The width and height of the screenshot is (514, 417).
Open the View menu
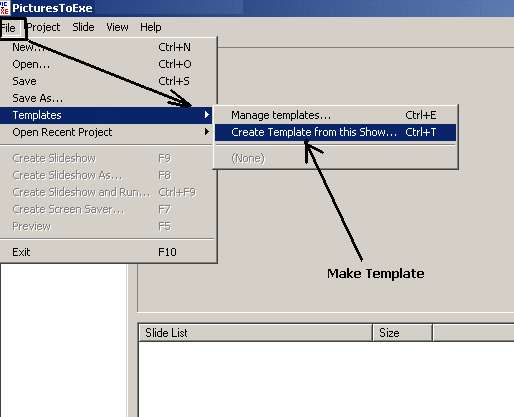click(117, 27)
